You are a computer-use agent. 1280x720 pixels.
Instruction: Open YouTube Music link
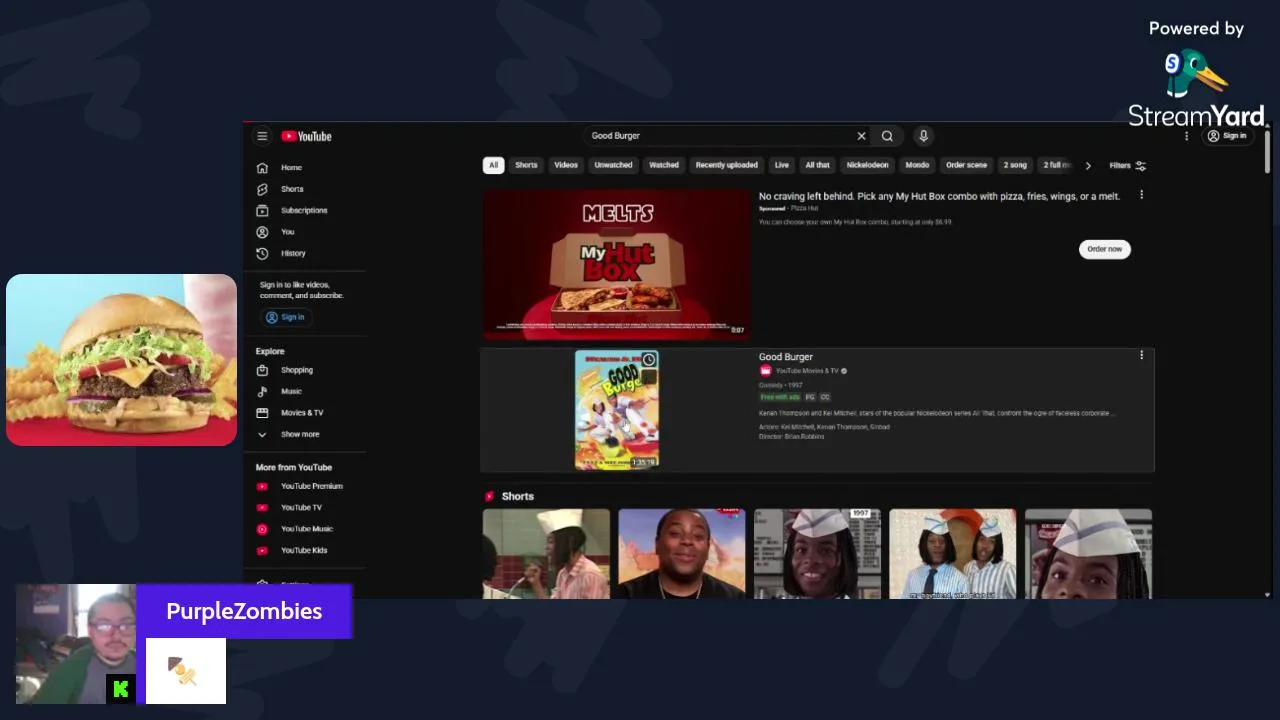305,529
